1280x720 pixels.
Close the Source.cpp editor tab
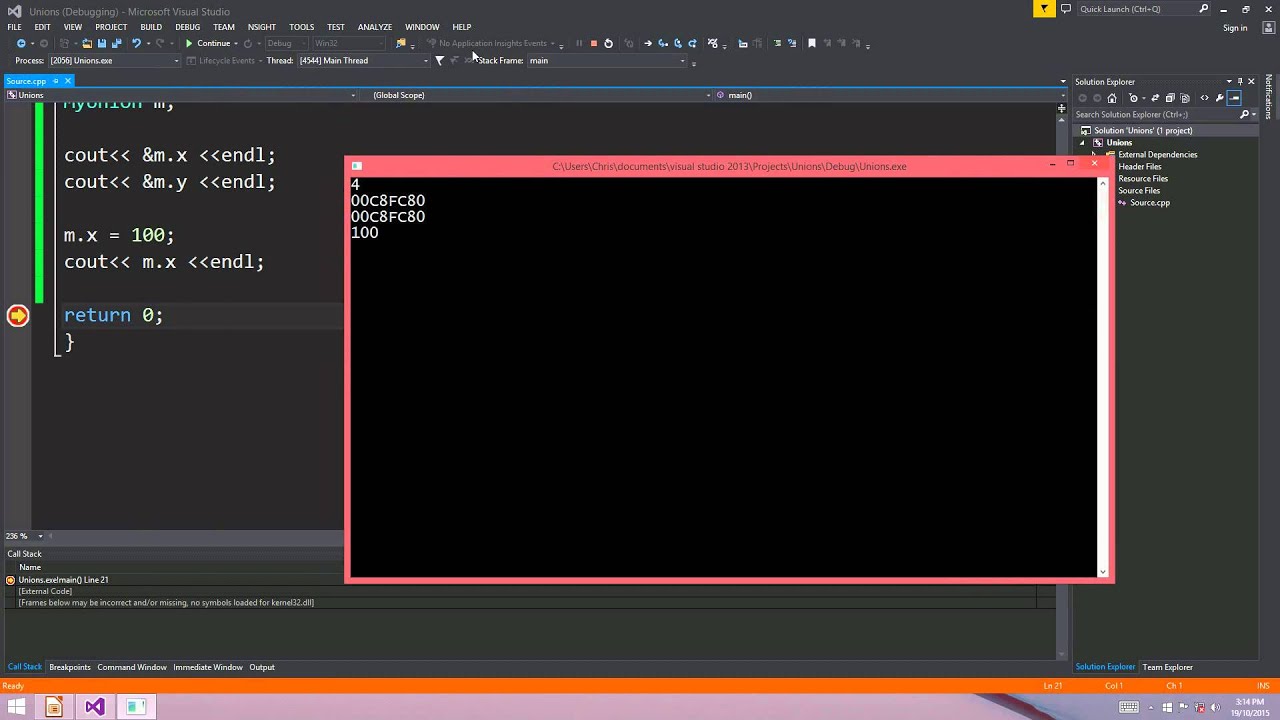point(68,81)
